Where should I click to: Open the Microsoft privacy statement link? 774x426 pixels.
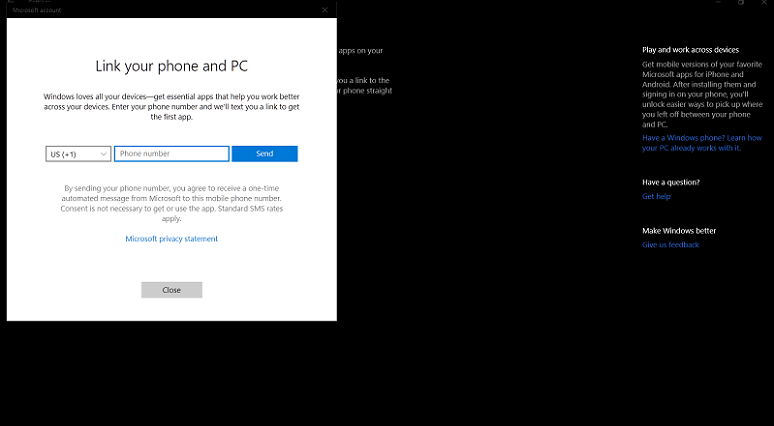pyautogui.click(x=171, y=239)
